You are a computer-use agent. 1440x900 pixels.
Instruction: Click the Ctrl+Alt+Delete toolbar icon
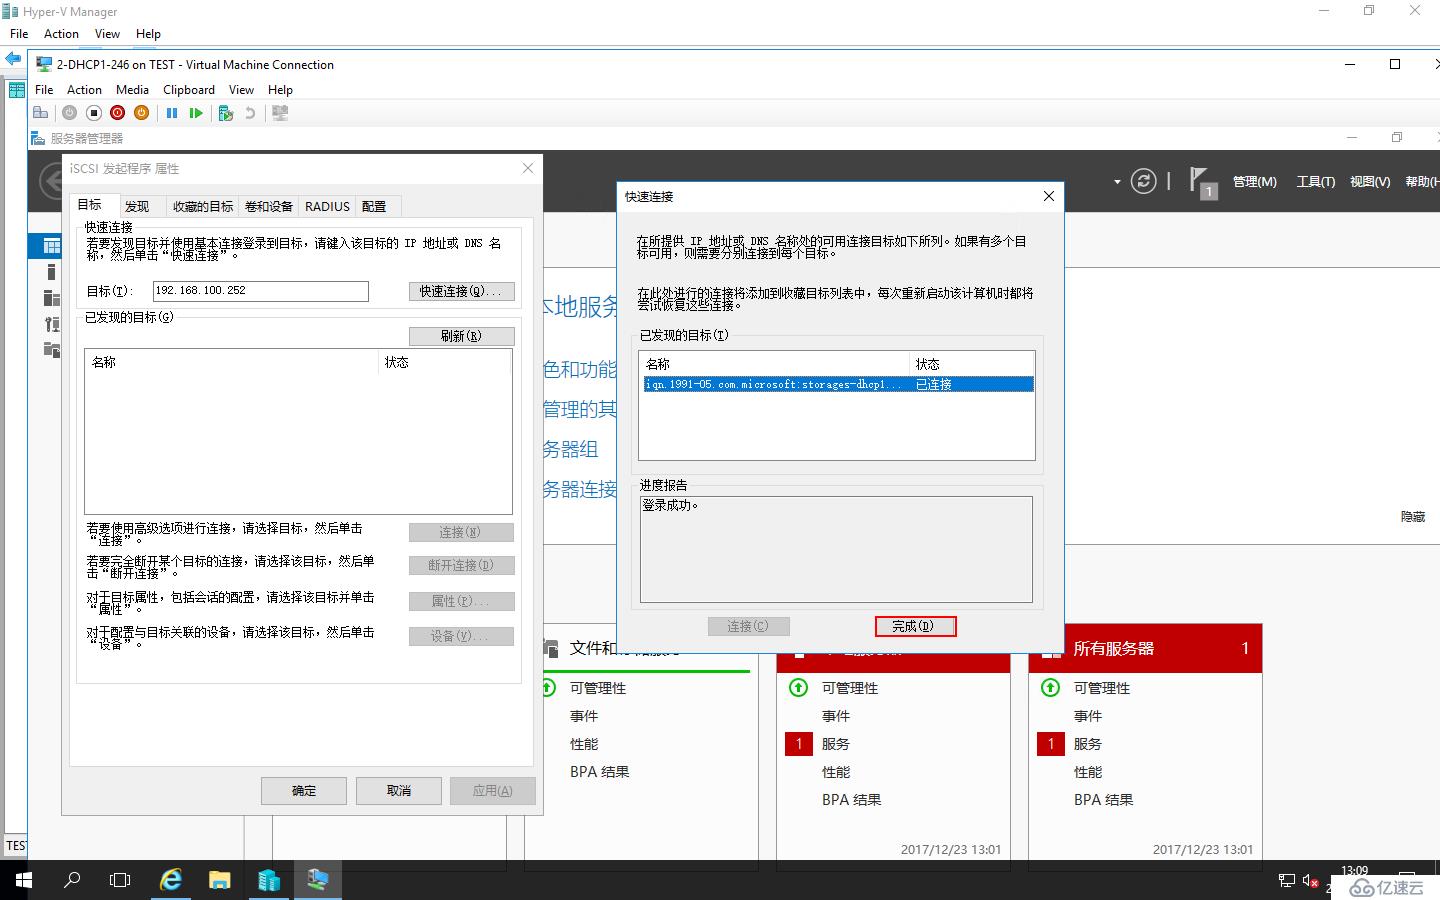(x=41, y=113)
